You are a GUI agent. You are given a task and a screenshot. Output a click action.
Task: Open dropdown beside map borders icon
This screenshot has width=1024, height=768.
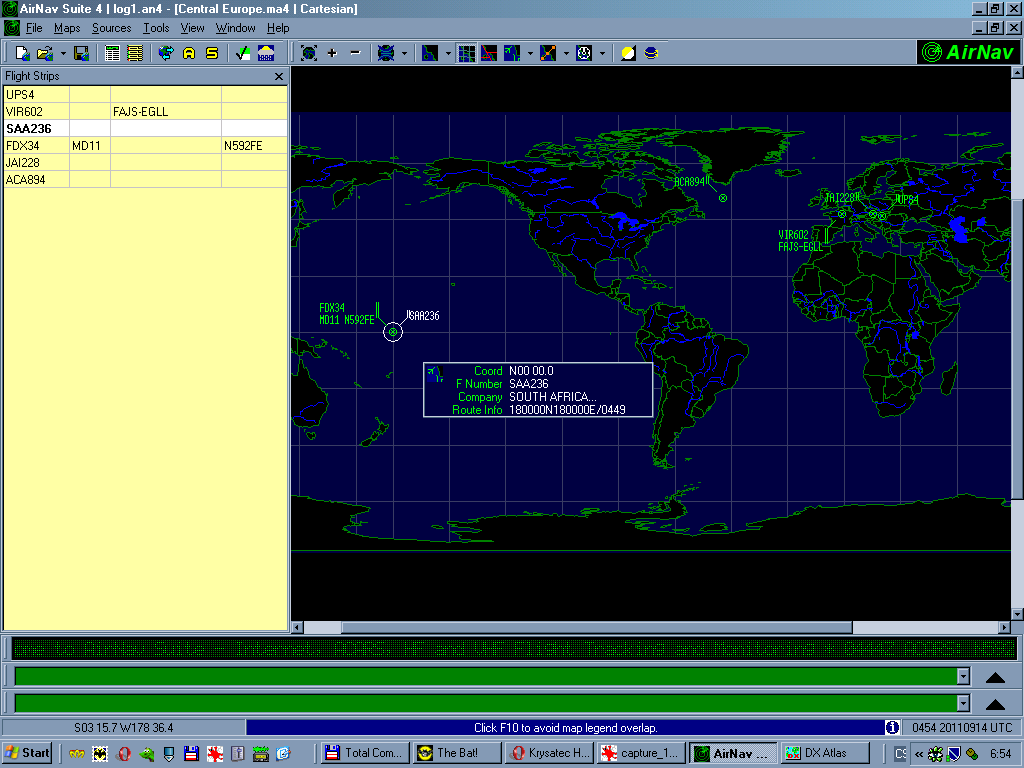448,53
